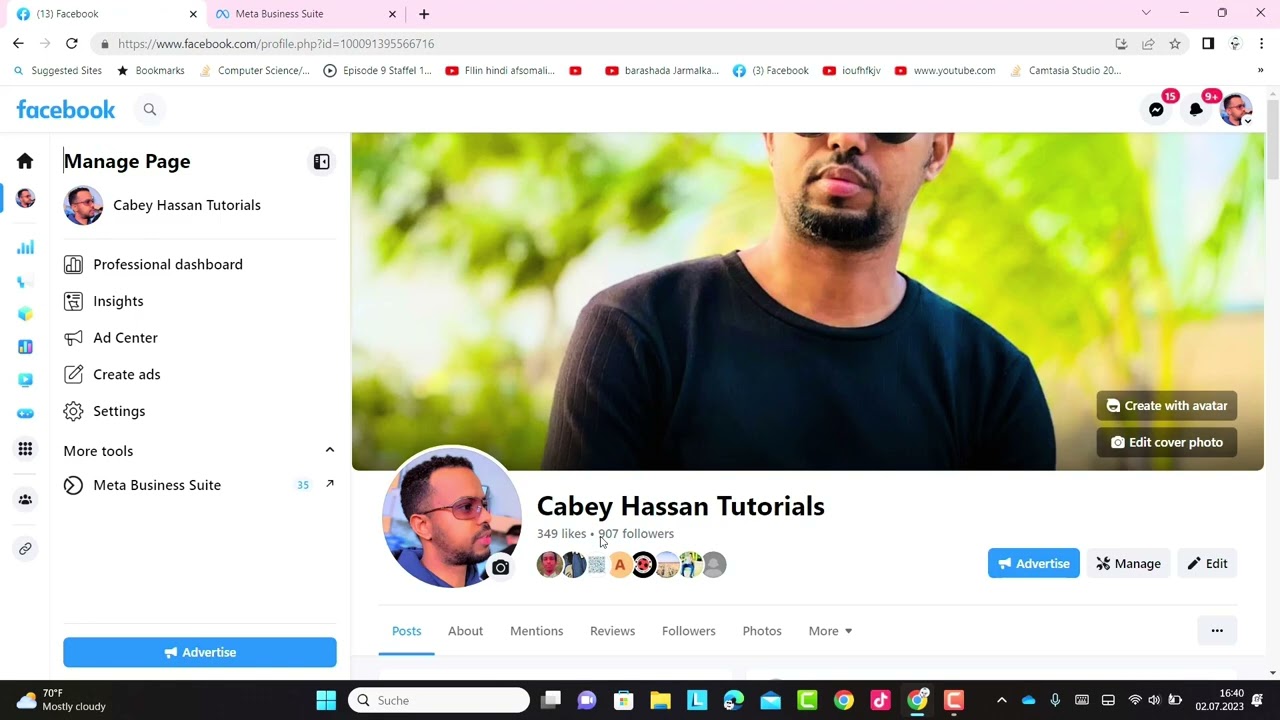
Task: Open Professional dashboard
Action: tap(200, 264)
